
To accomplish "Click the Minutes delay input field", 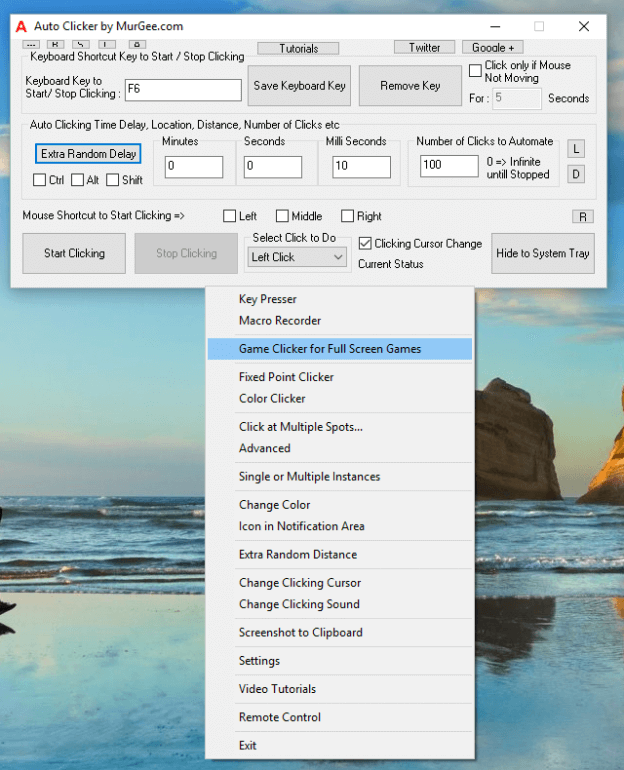I will click(x=193, y=166).
